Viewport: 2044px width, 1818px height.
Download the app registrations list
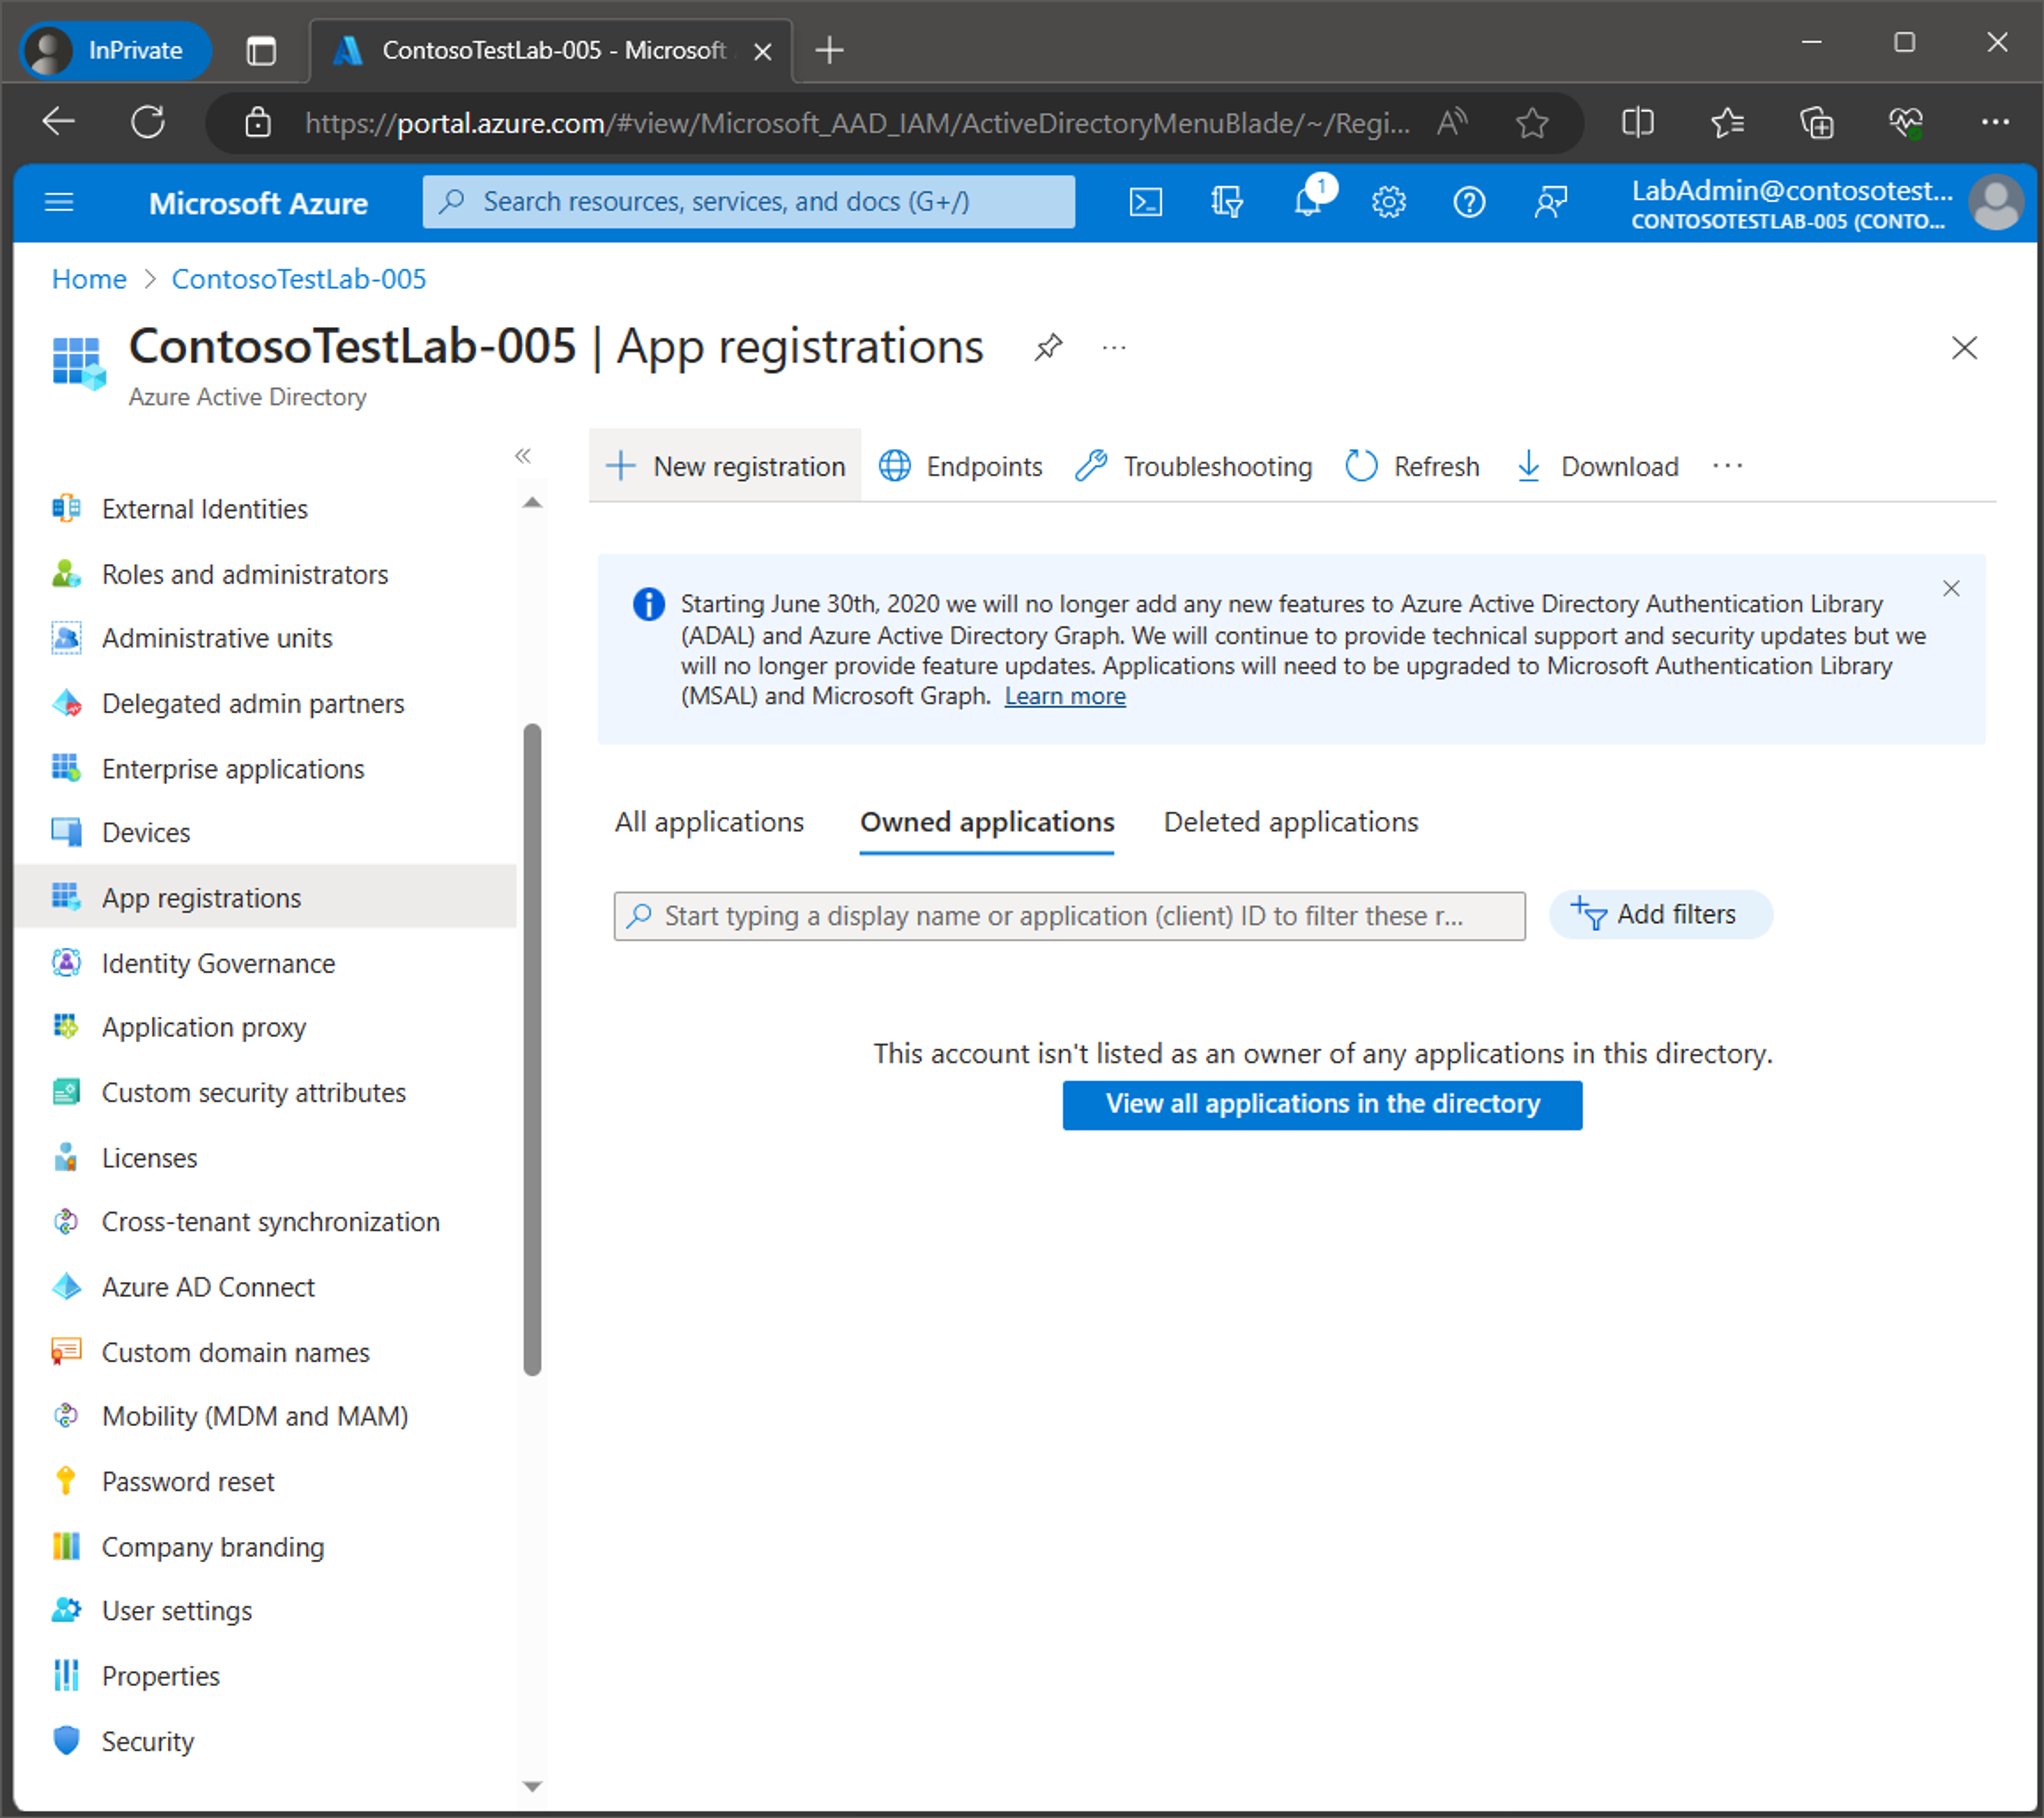coord(1597,466)
